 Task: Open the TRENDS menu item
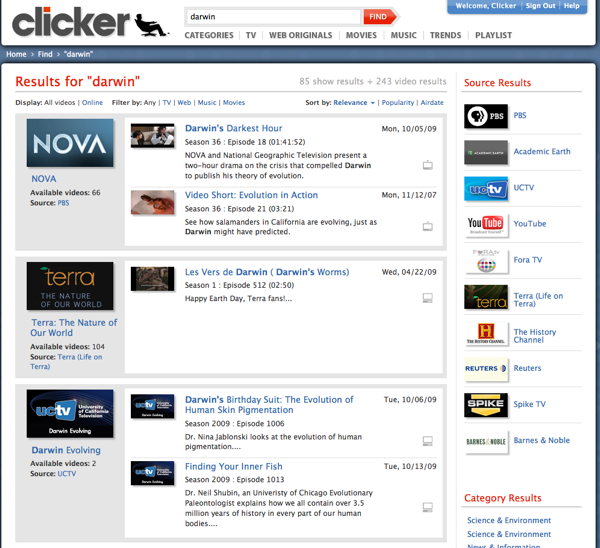tap(445, 35)
